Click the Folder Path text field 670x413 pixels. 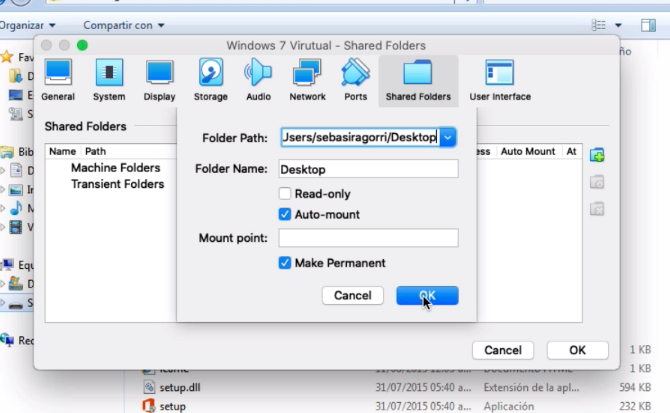pos(360,138)
